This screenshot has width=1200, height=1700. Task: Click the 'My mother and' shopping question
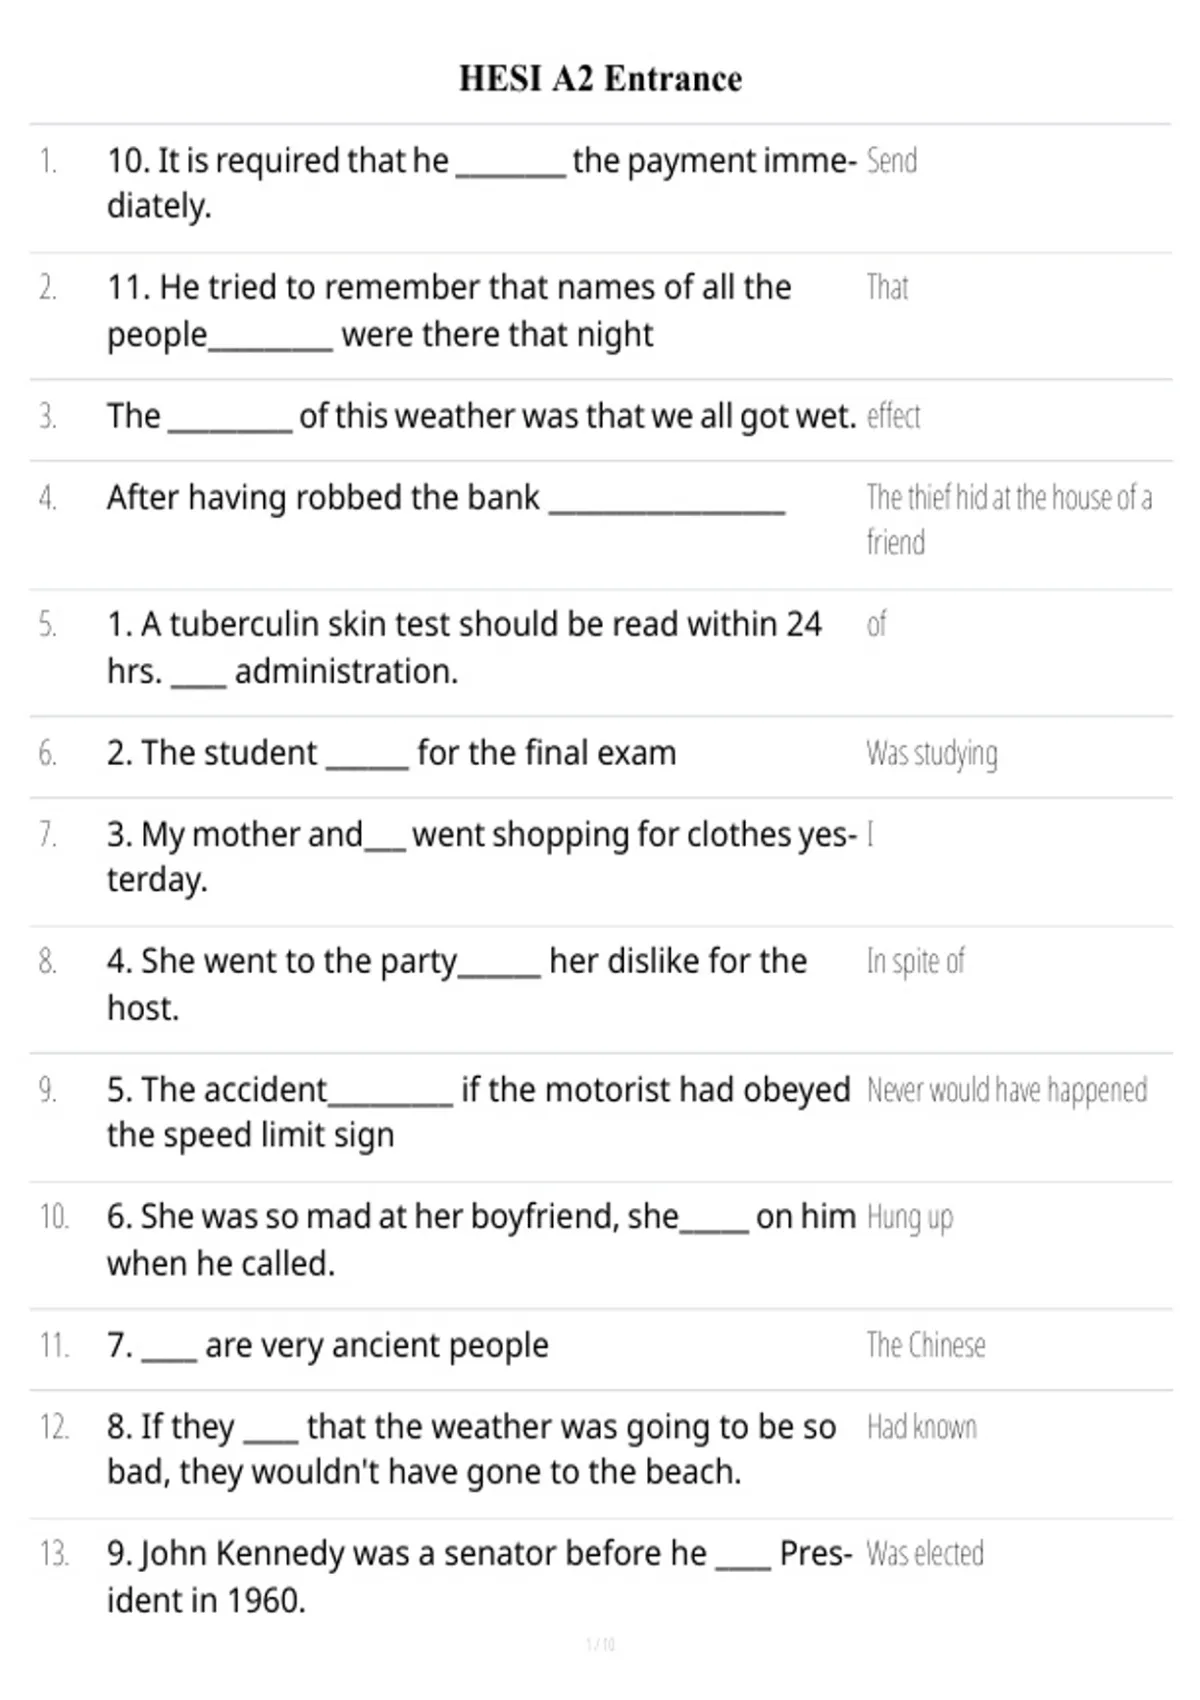pos(482,857)
